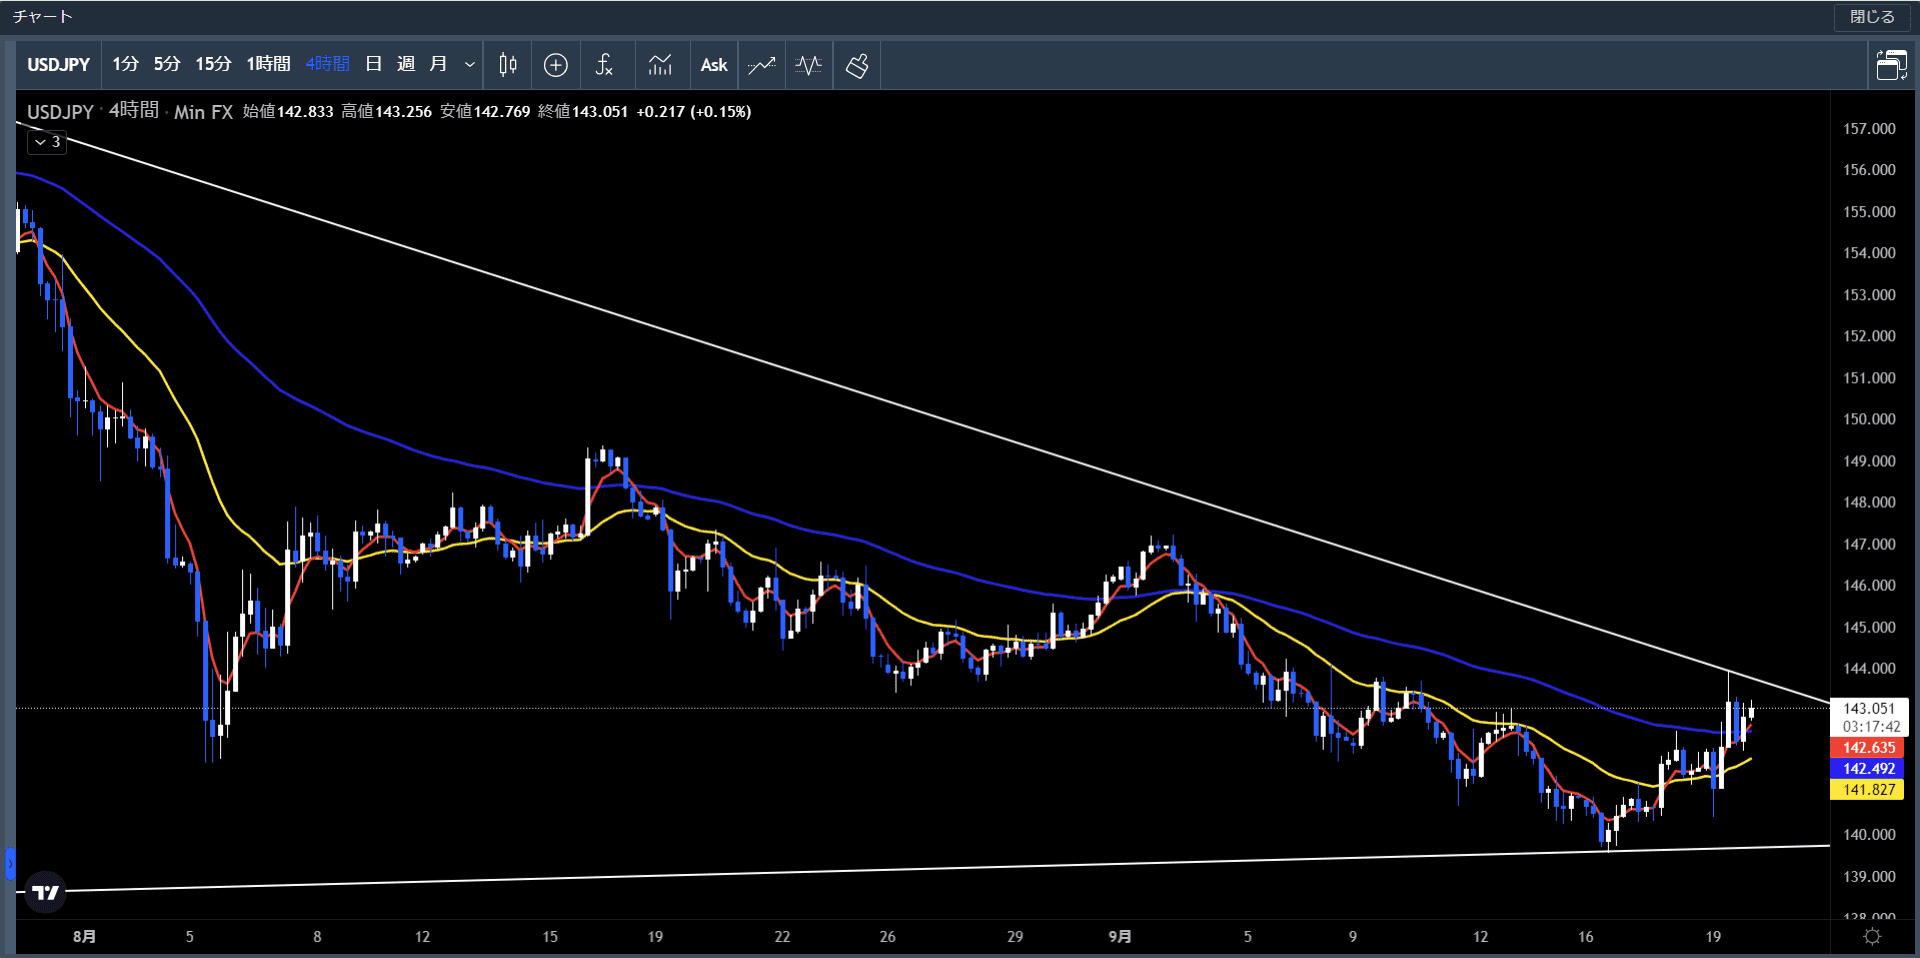Click the current price label 143.051
1920x958 pixels.
click(1869, 708)
